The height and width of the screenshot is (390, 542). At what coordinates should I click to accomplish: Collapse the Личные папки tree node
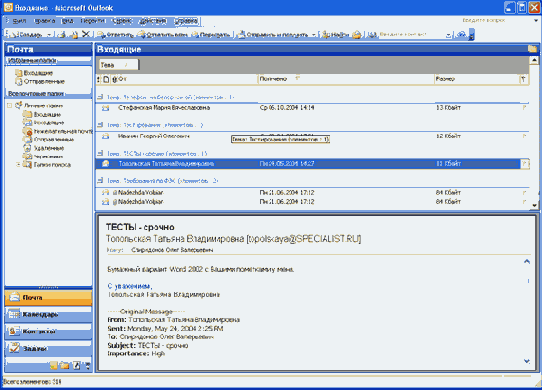pos(10,105)
